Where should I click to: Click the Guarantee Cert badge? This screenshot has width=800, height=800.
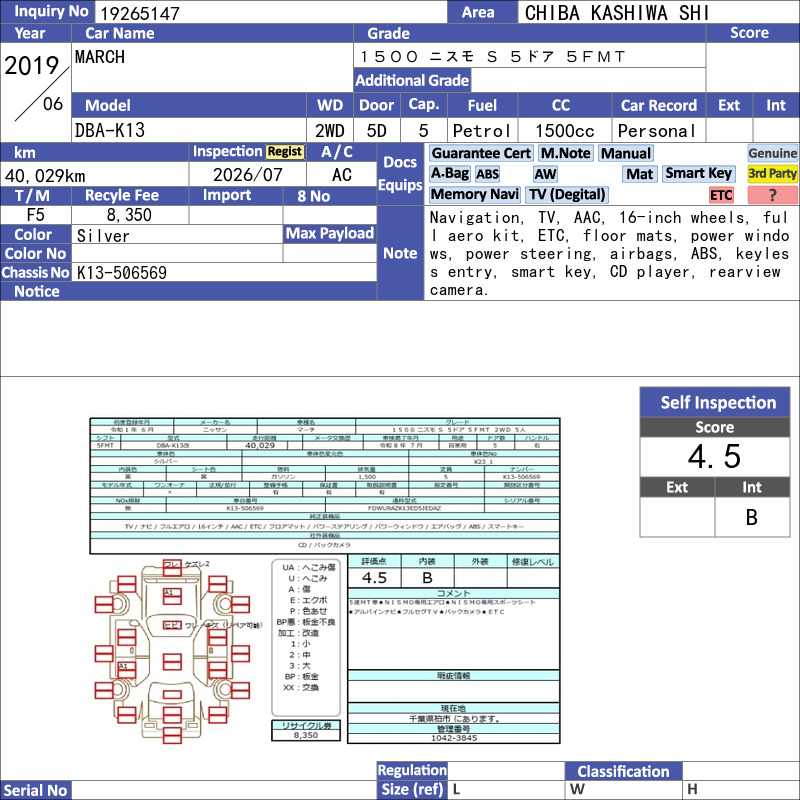[x=481, y=153]
